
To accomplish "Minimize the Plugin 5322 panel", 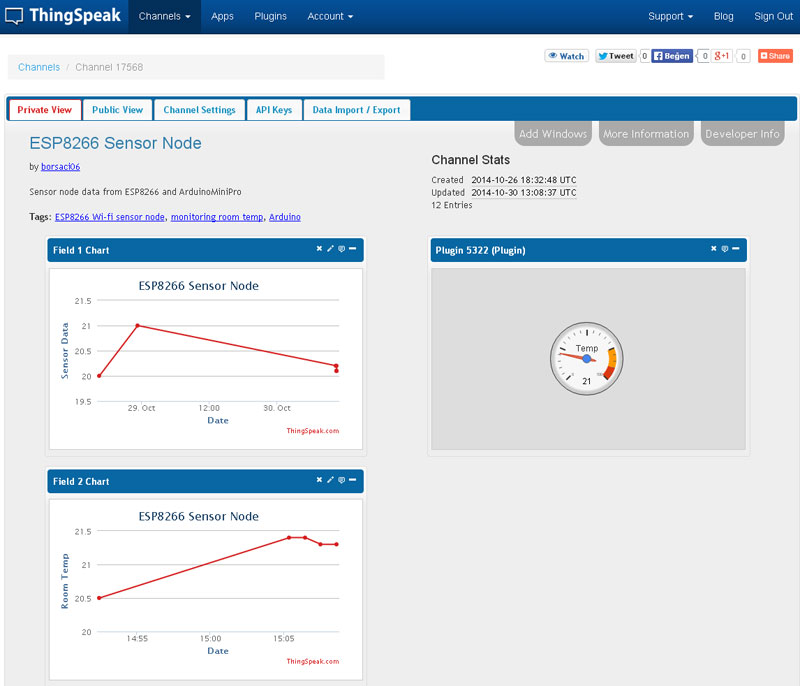I will click(736, 248).
